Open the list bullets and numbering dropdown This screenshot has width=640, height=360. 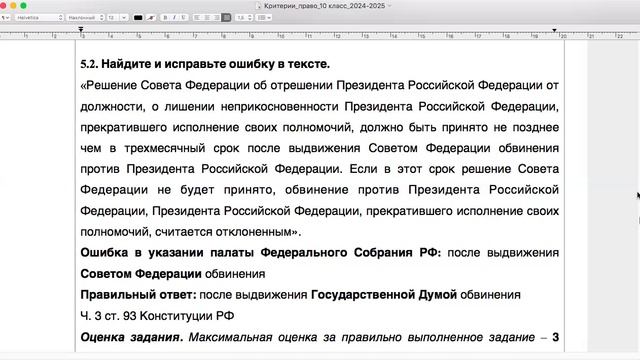pos(264,18)
